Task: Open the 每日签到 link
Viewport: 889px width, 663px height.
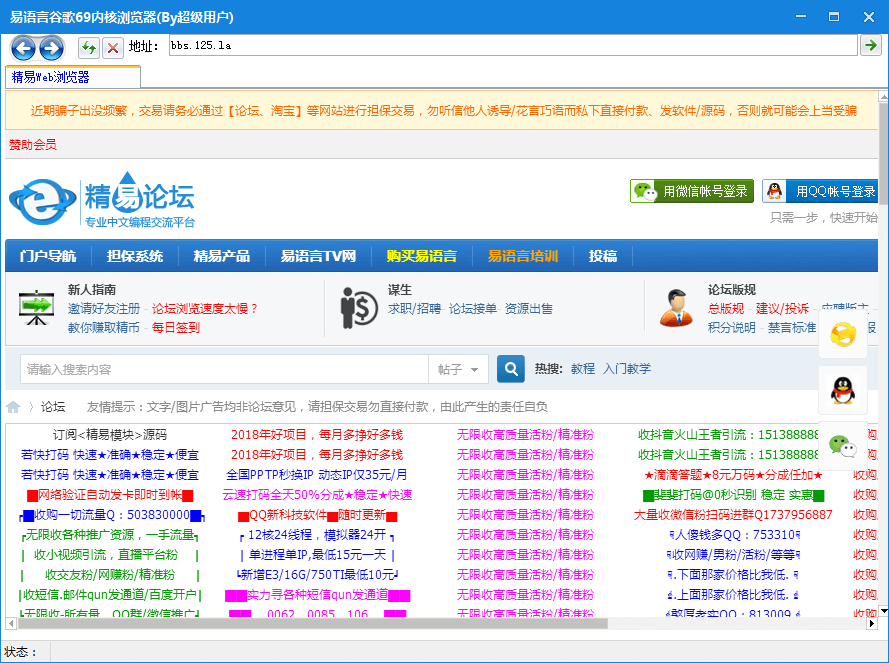Action: (x=176, y=327)
